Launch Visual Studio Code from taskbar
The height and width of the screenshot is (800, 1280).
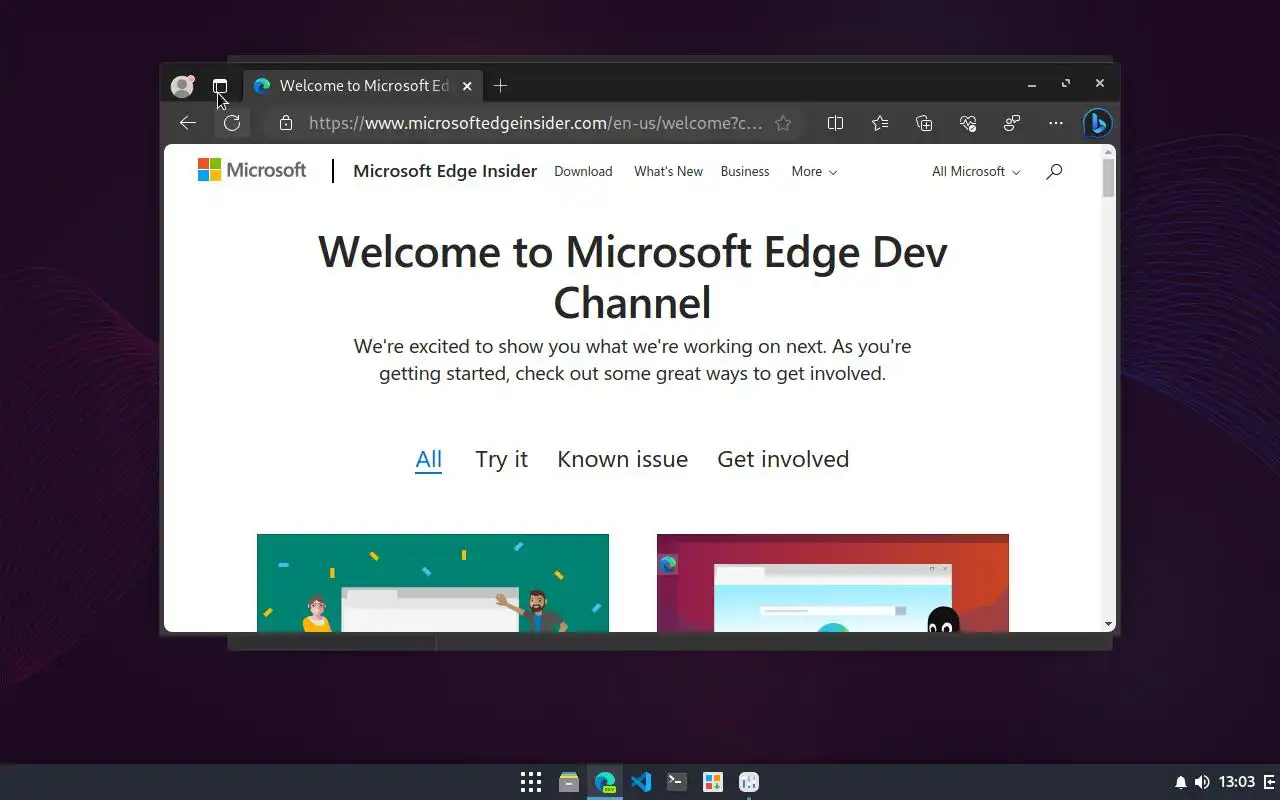pos(641,782)
